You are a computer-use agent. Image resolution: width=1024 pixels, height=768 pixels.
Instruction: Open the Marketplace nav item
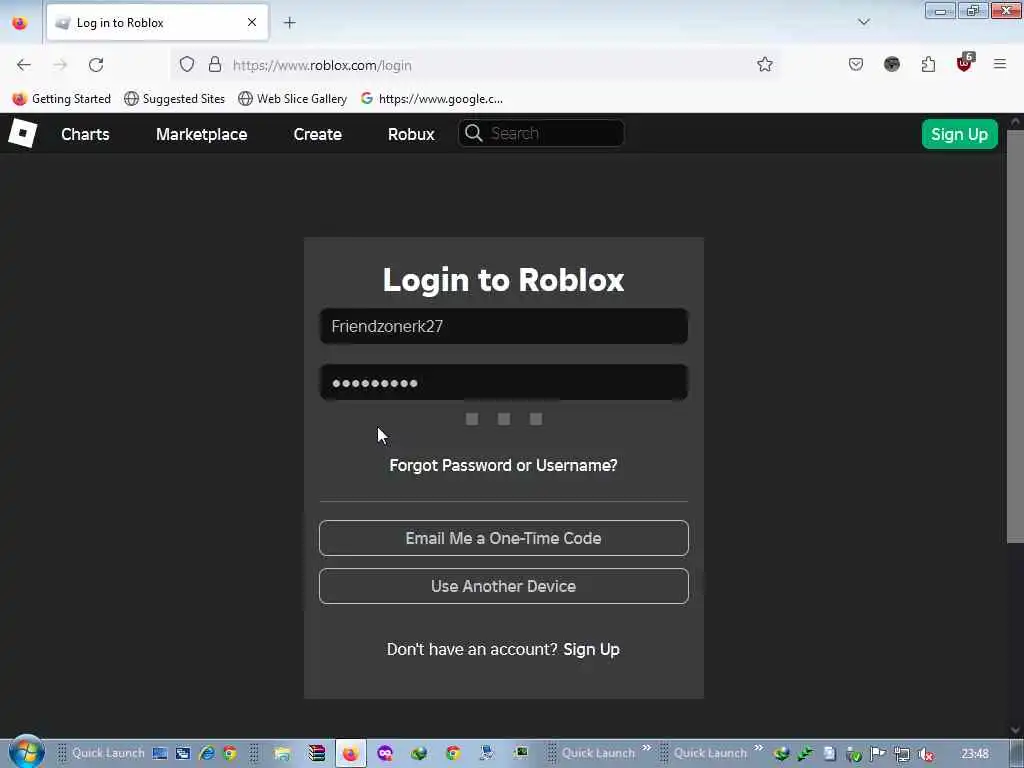pos(201,135)
